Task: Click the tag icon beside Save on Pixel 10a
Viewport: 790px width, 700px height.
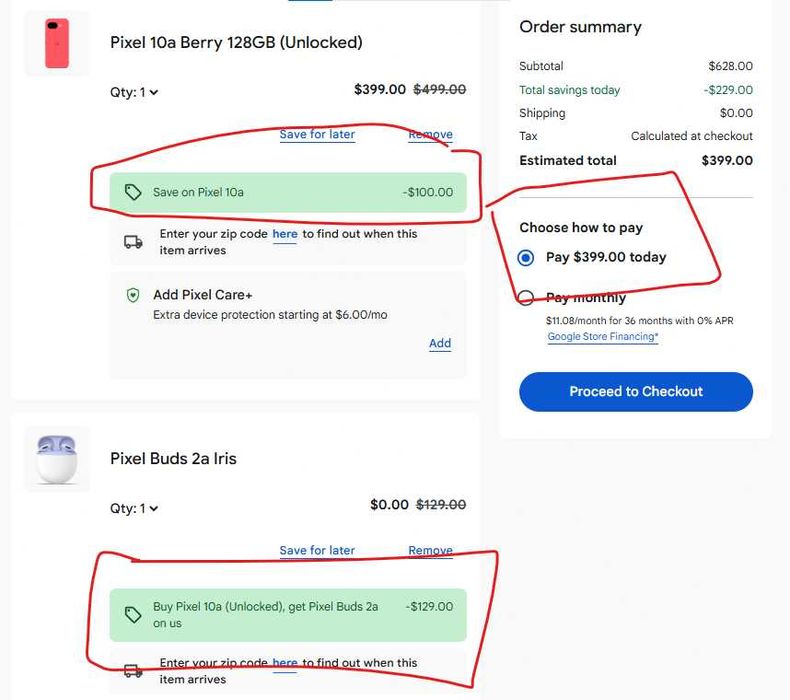Action: coord(133,192)
